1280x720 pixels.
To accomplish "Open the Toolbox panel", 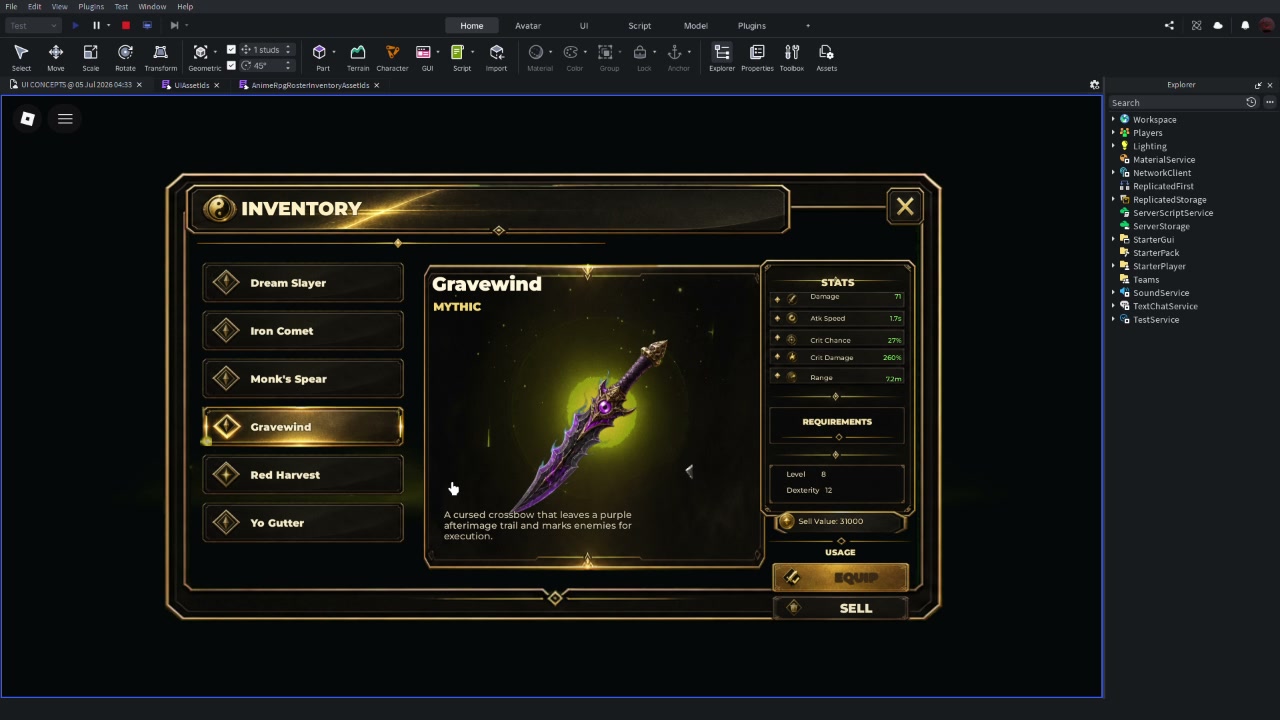I will point(791,57).
